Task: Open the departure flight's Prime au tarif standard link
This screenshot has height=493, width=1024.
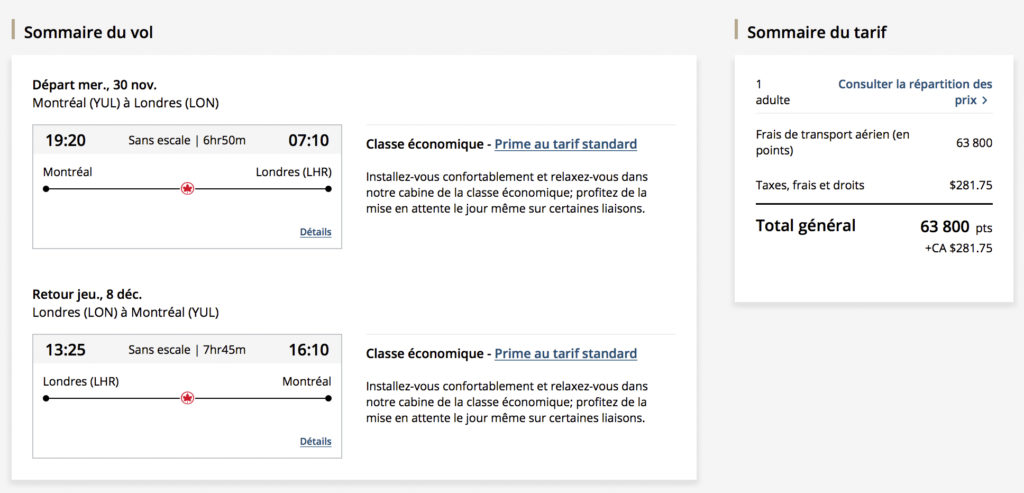Action: tap(565, 144)
